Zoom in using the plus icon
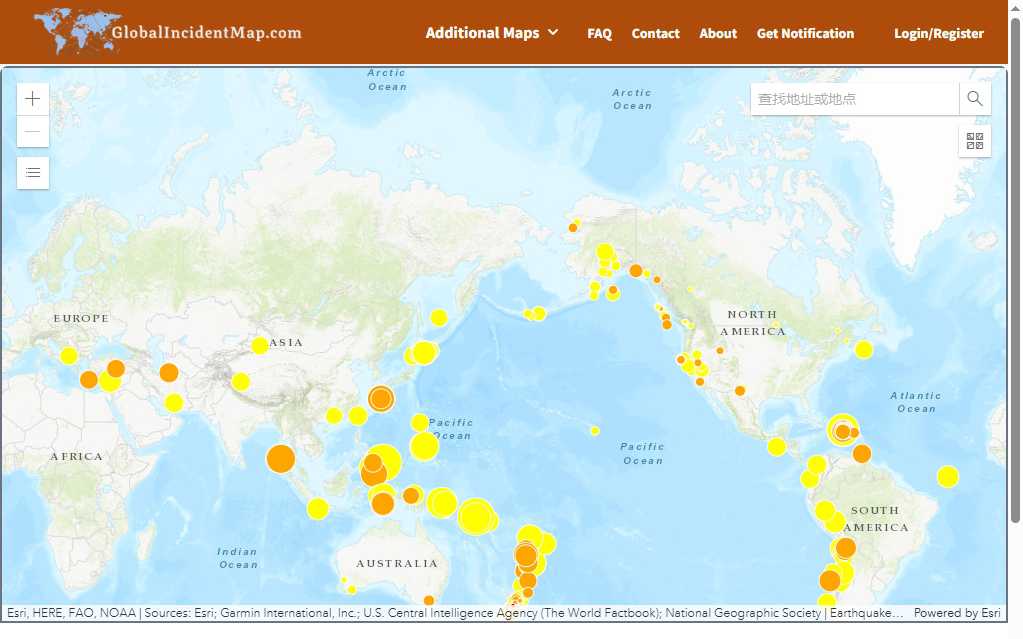Screen dimensions: 1023x639 click(32, 98)
